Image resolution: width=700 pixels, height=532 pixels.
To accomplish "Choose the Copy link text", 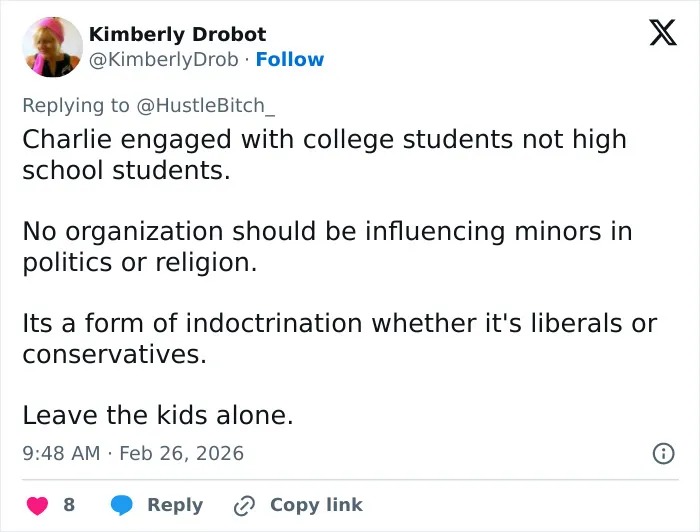I will pos(316,505).
